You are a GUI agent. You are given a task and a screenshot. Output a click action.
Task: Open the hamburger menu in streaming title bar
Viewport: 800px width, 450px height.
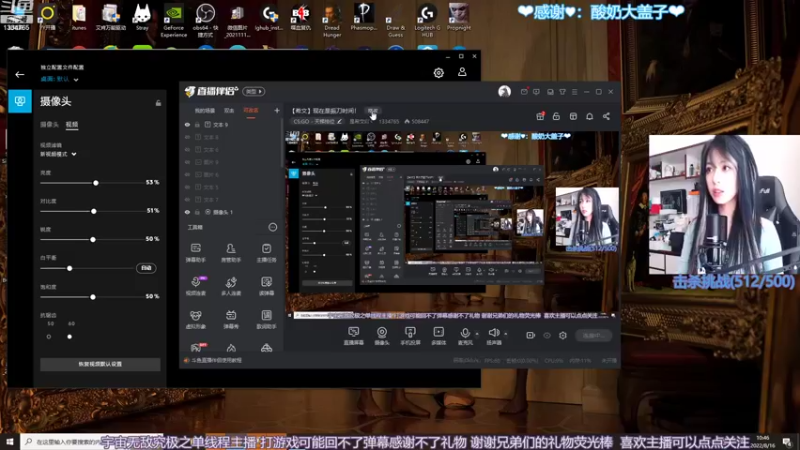(574, 92)
